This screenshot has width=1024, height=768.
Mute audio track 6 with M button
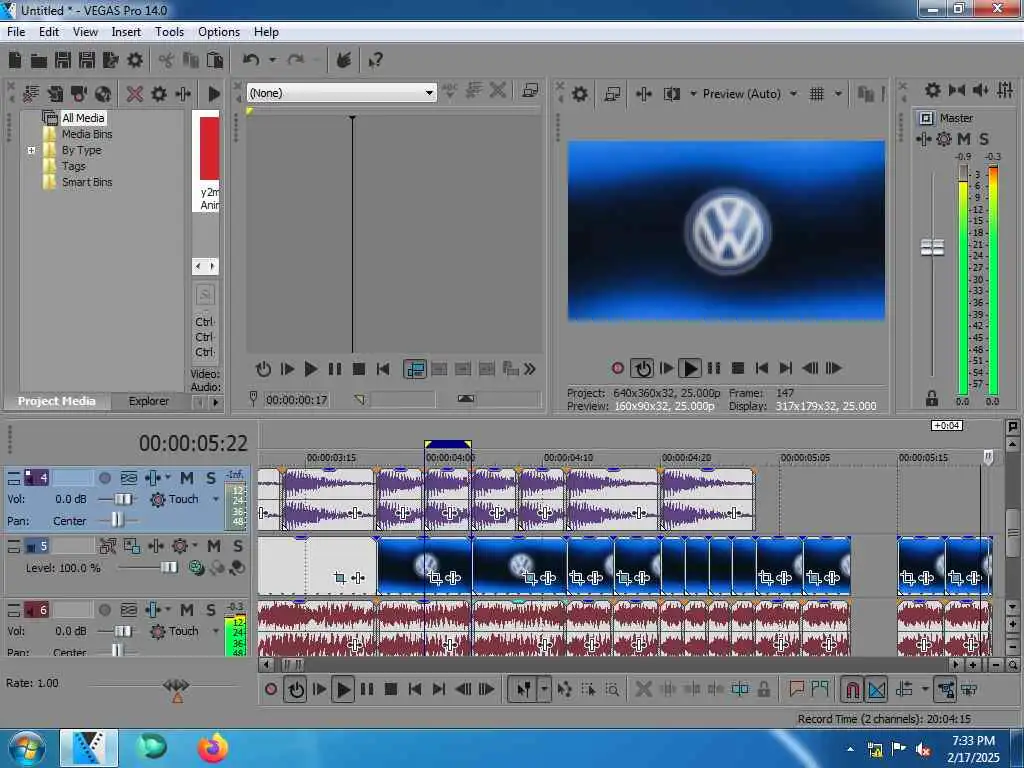187,610
